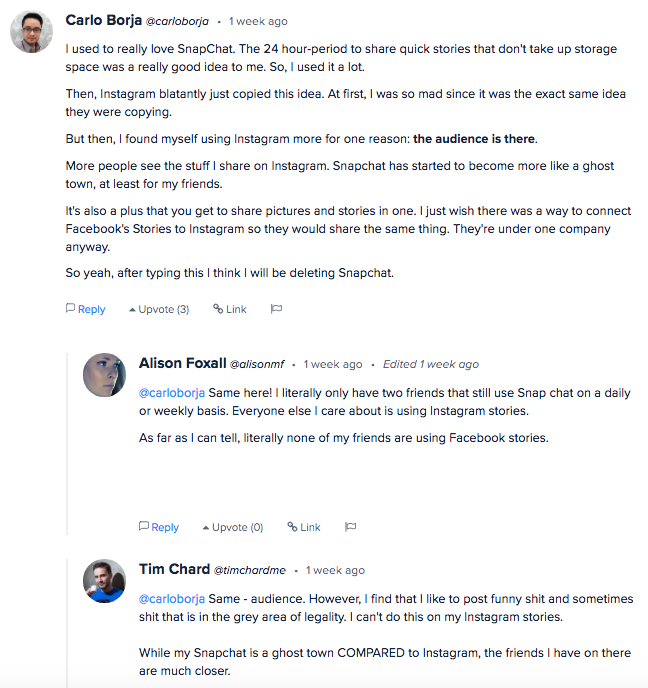Copy link to Carlo Borja's comment
648x688 pixels.
(x=230, y=309)
